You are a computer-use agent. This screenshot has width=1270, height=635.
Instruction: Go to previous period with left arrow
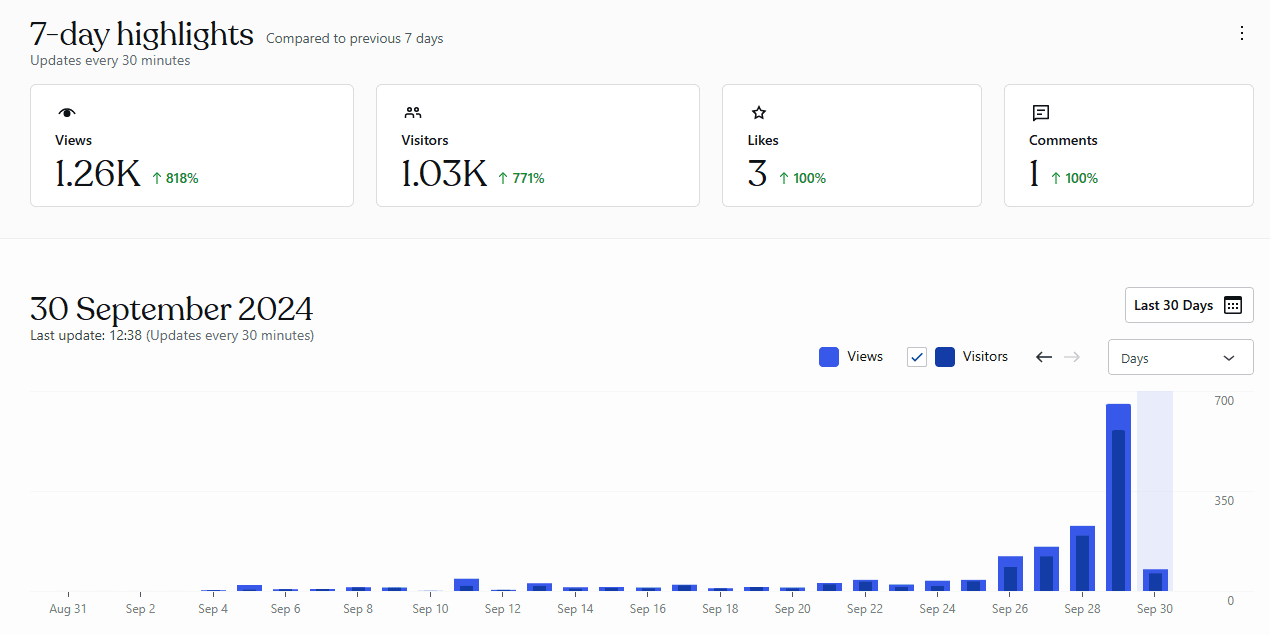(1044, 357)
